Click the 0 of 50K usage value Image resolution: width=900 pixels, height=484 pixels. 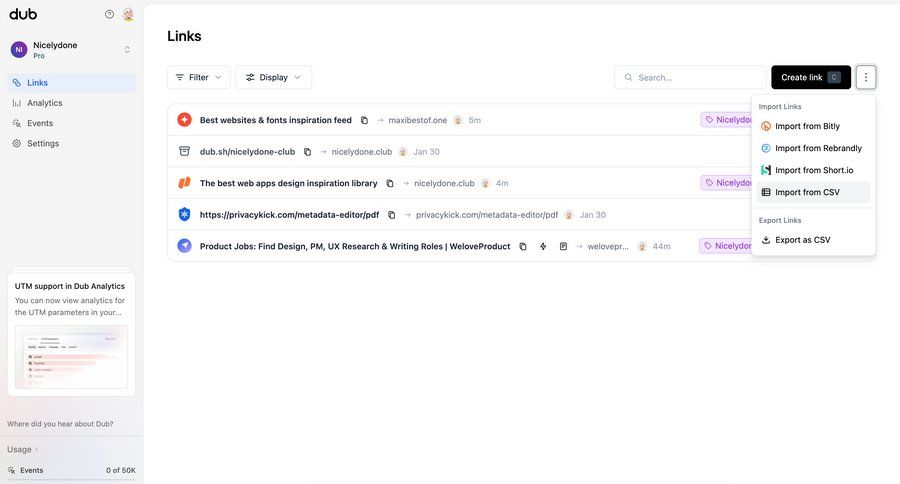[121, 470]
